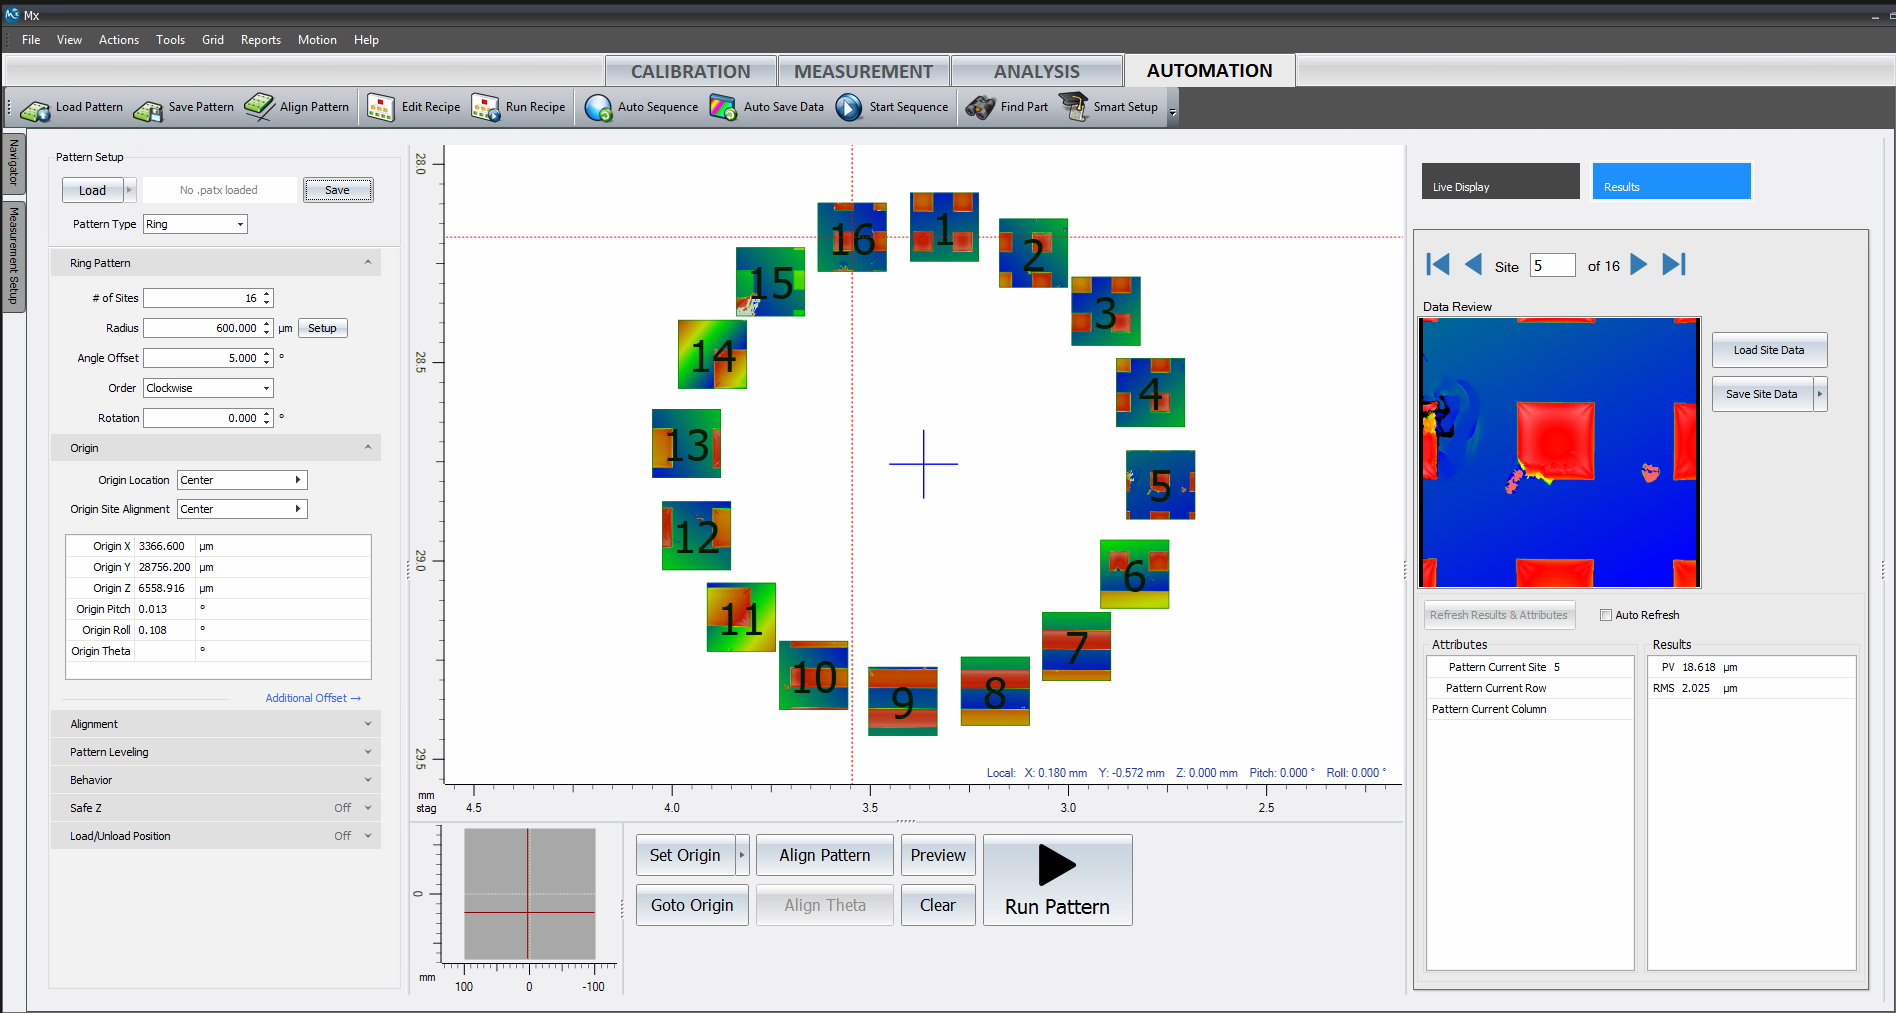Expand the Safe Z section

coord(368,808)
